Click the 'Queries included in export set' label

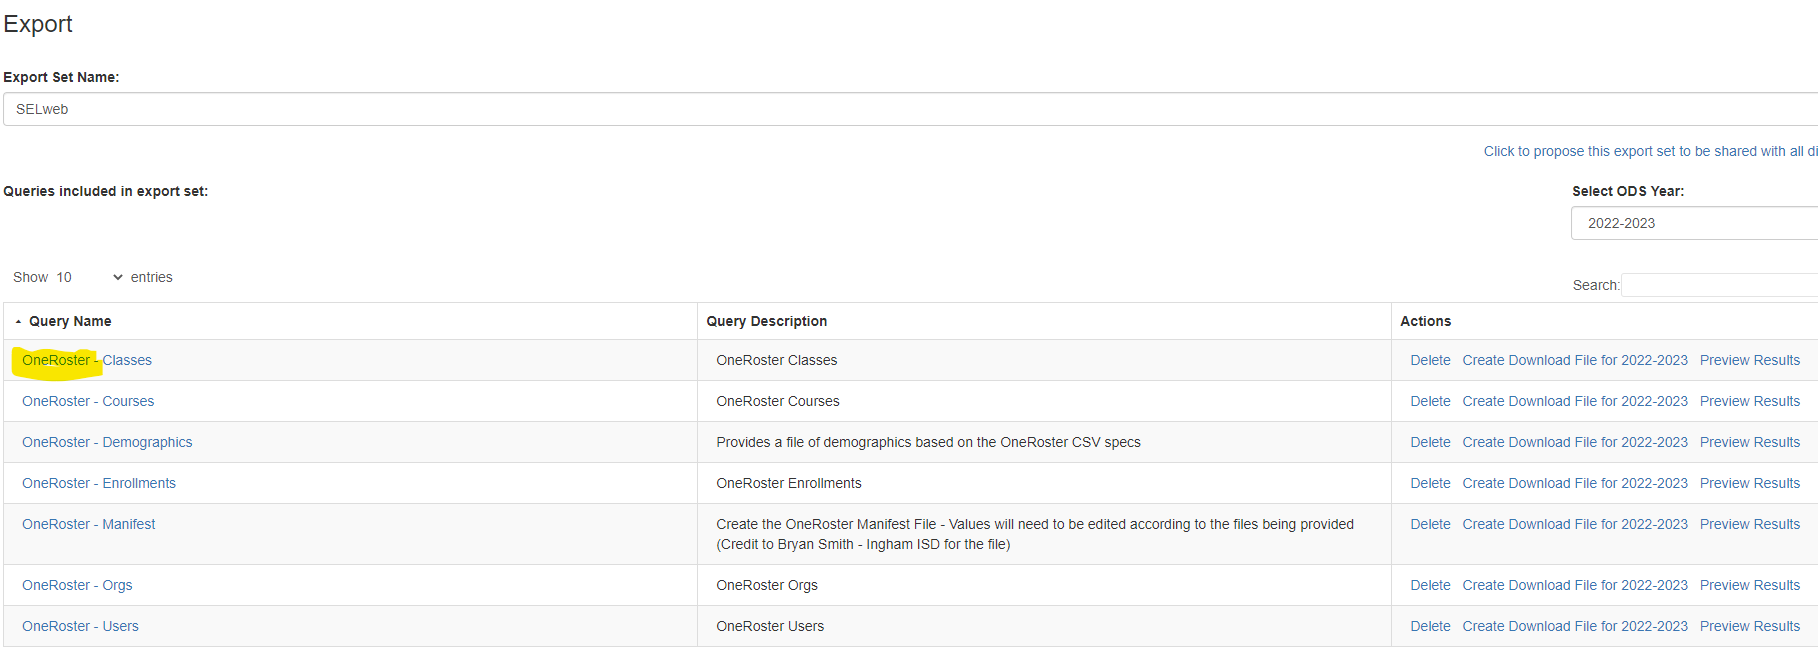pos(106,191)
